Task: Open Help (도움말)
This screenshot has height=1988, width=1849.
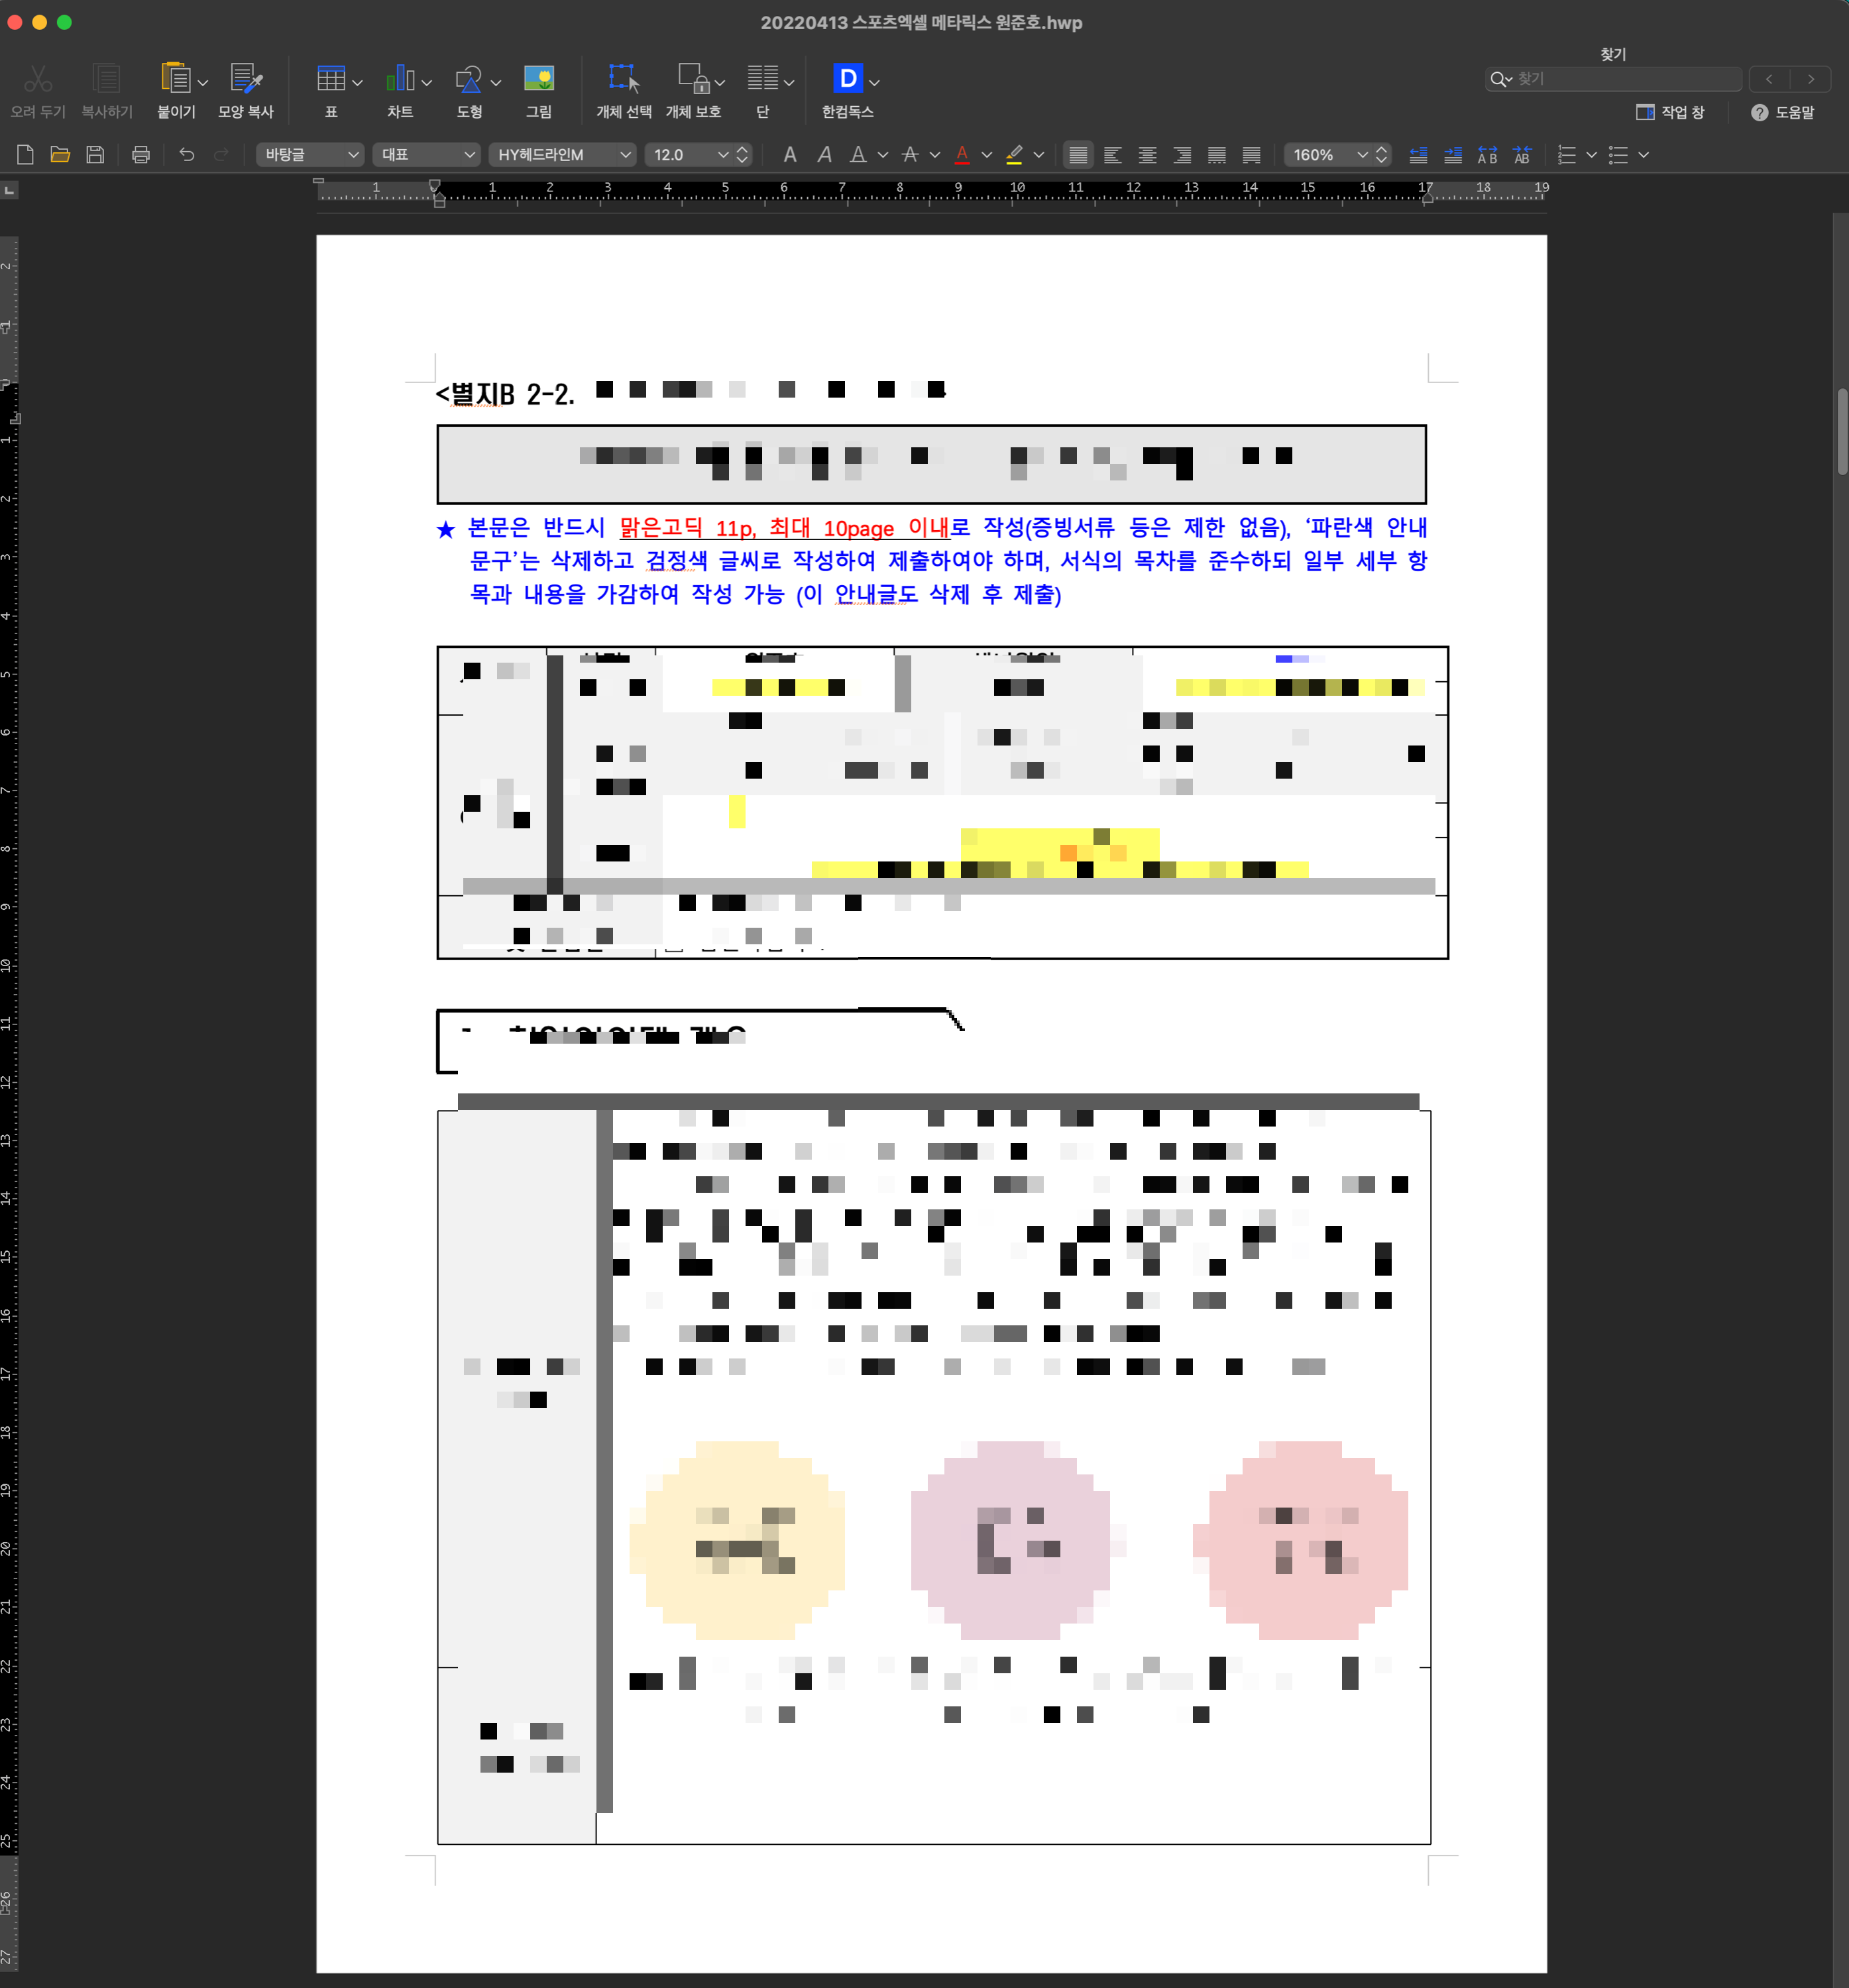Action: pos(1783,112)
